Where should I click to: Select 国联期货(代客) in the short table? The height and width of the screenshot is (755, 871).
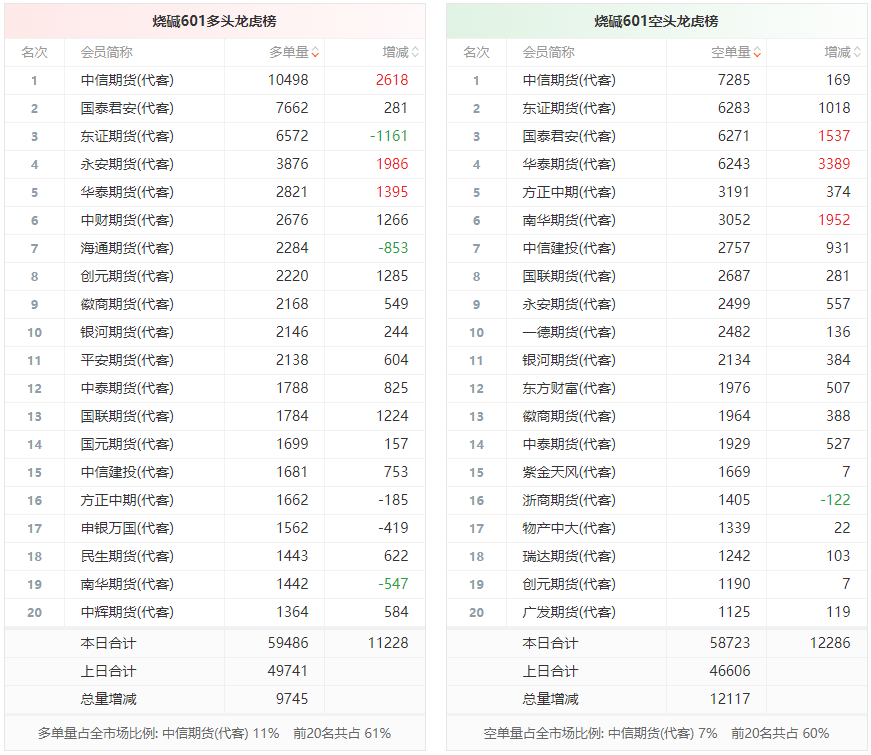(569, 276)
